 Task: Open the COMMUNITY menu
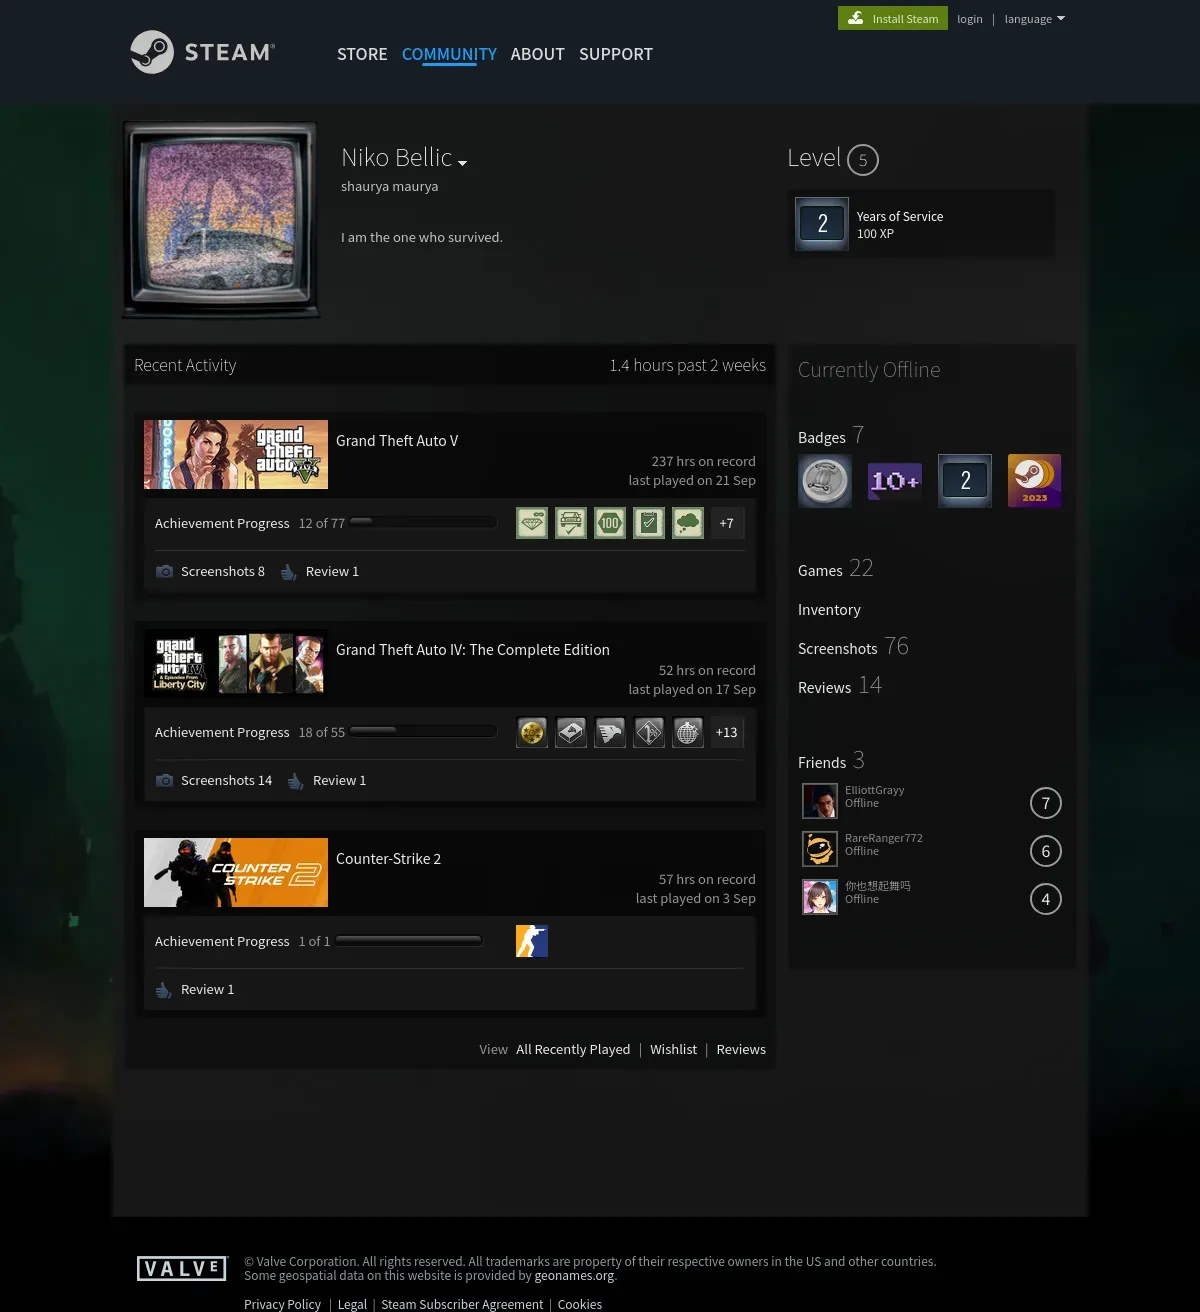click(449, 54)
